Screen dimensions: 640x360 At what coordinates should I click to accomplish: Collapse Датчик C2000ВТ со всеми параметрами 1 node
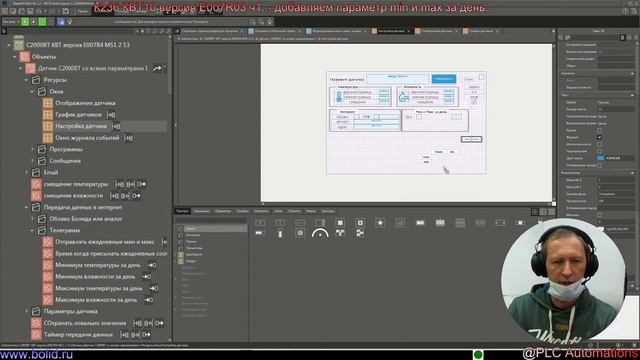tap(20, 69)
